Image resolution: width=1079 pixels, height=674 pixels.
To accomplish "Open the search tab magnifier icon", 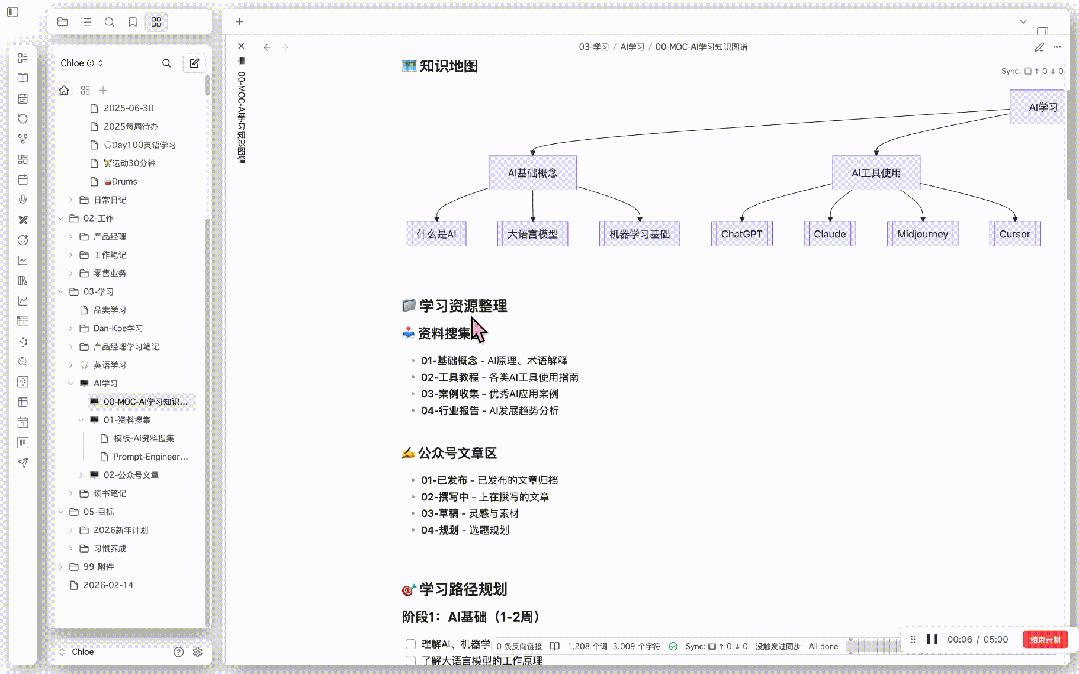I will point(109,22).
